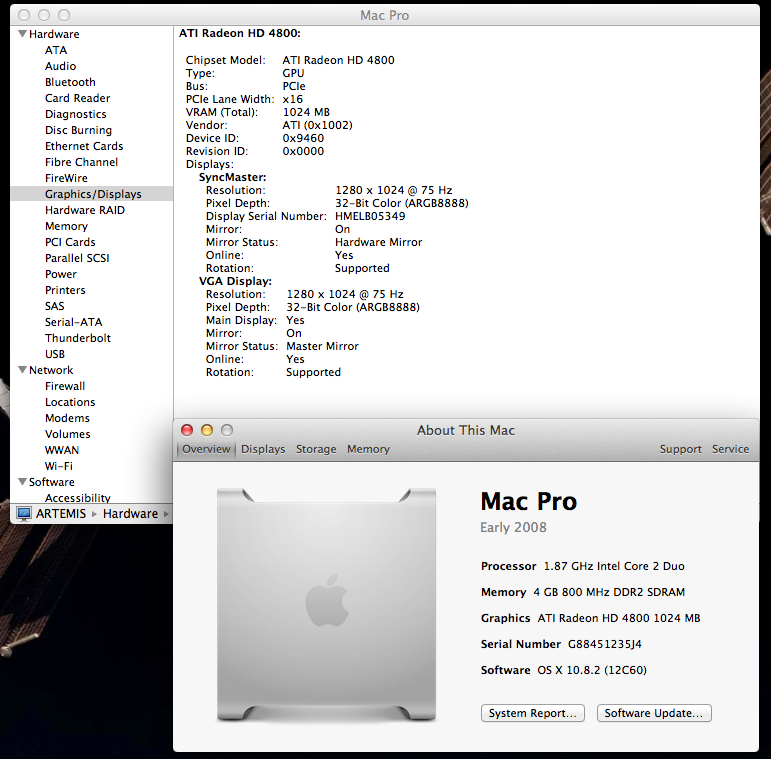Open the Support tab
This screenshot has width=771, height=759.
[681, 449]
